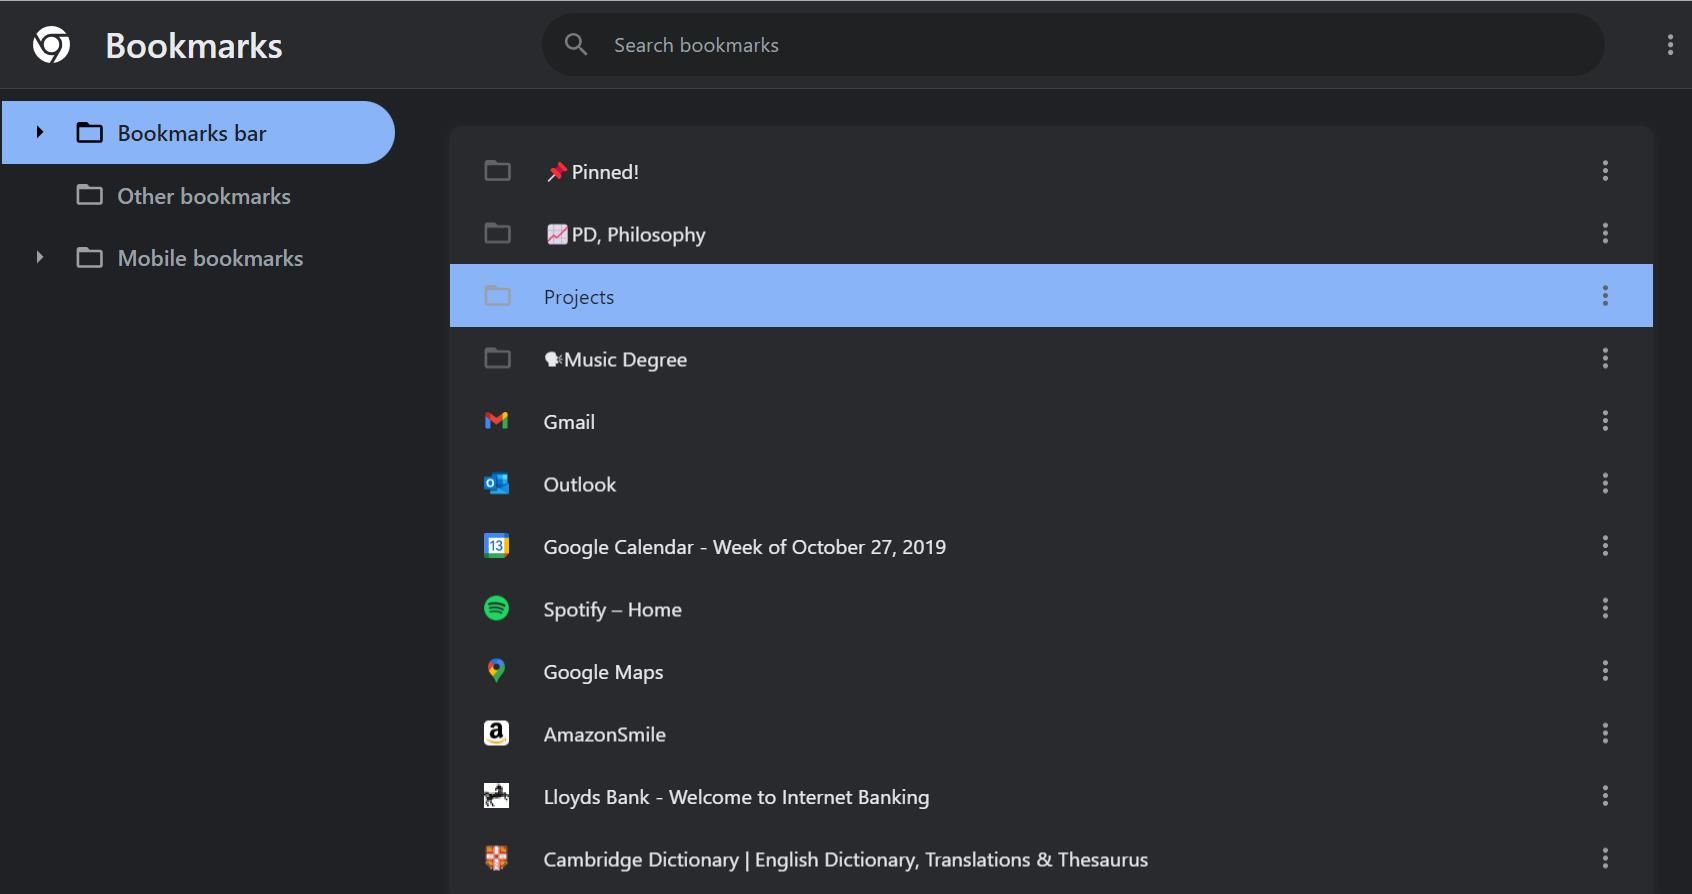Select Mobile bookmarks folder in sidebar
This screenshot has height=894, width=1692.
click(210, 258)
